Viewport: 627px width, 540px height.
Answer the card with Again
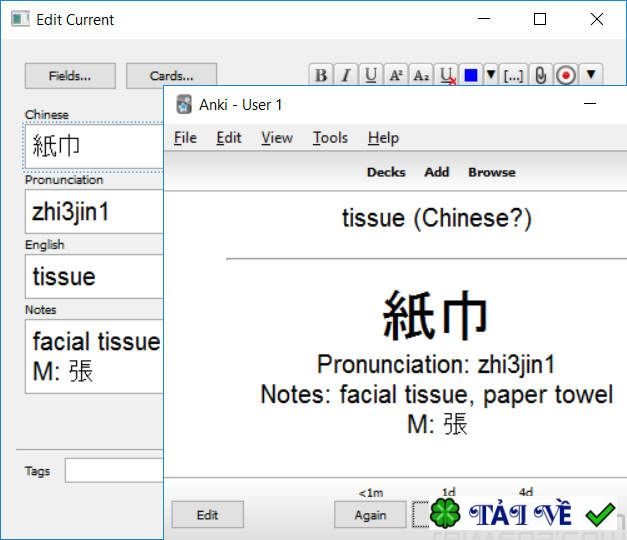click(x=370, y=515)
